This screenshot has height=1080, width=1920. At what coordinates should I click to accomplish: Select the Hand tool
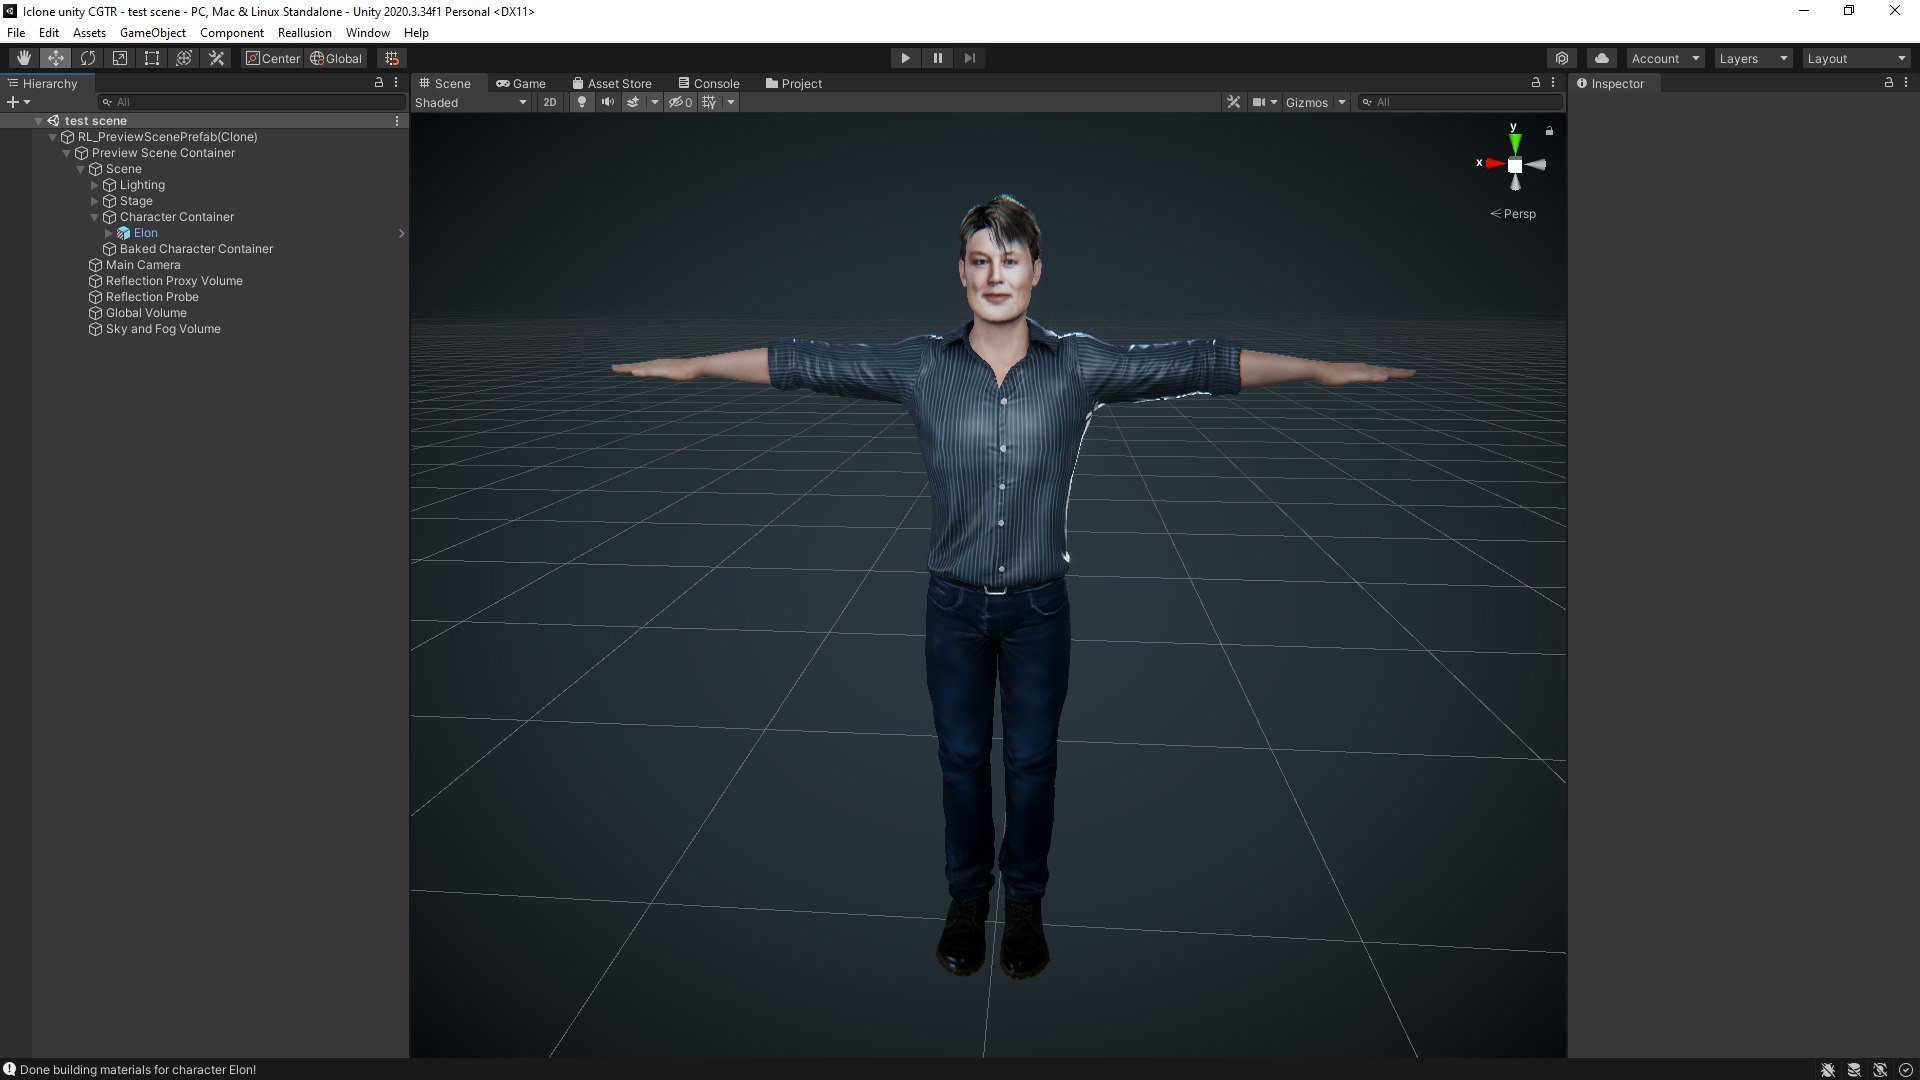pyautogui.click(x=23, y=58)
